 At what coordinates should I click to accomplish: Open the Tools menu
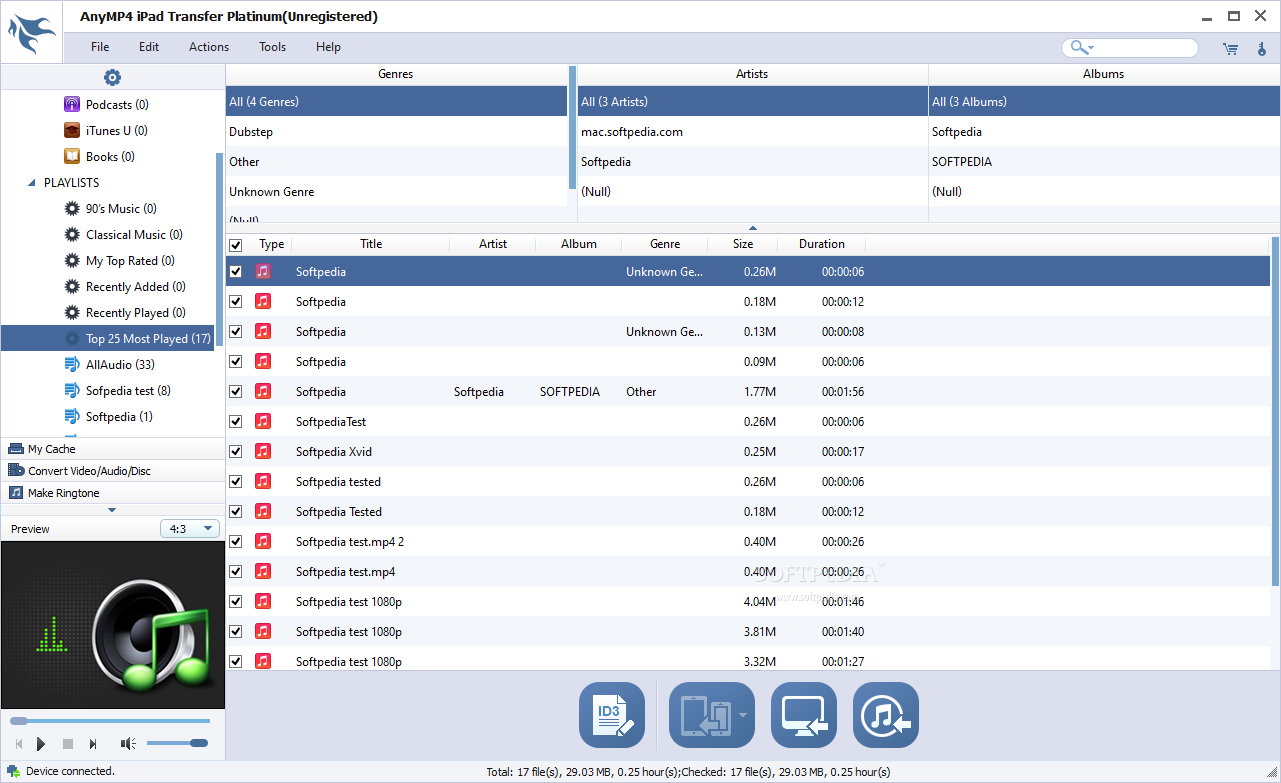[x=273, y=47]
